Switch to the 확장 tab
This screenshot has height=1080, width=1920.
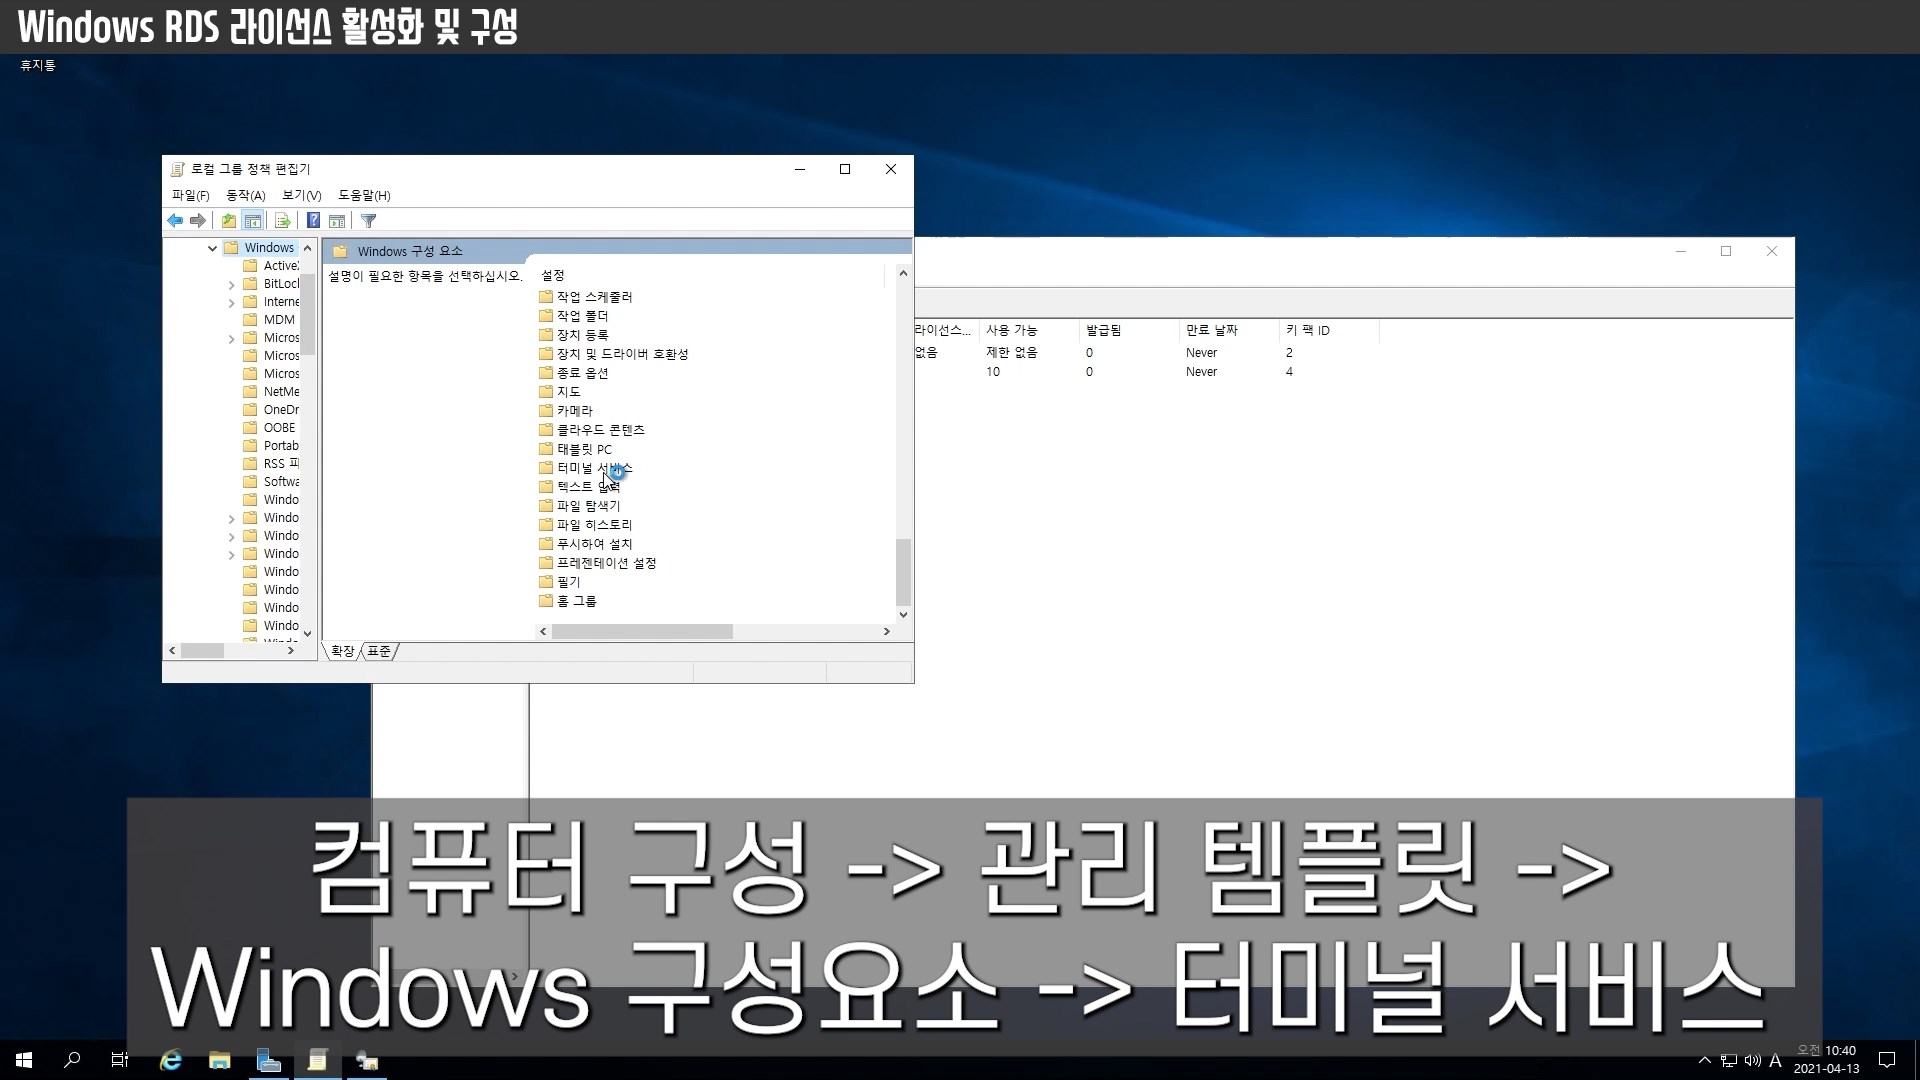[343, 651]
